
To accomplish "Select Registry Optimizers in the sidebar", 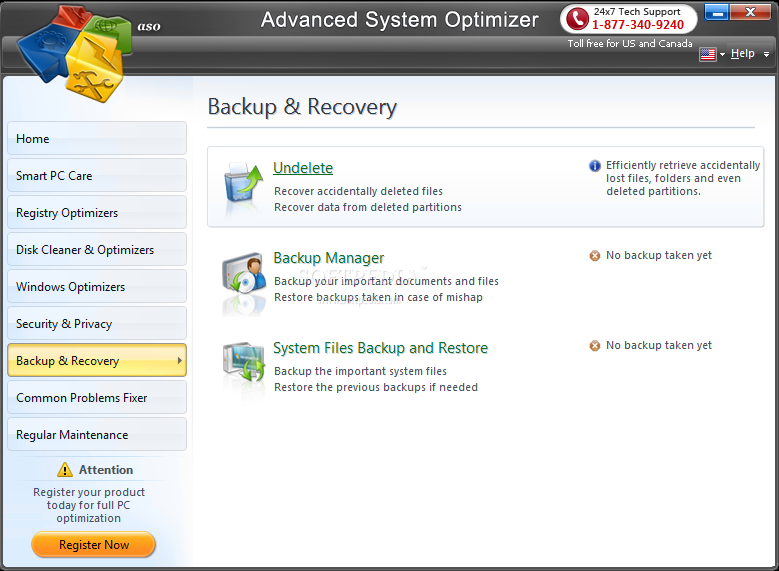I will [x=97, y=212].
